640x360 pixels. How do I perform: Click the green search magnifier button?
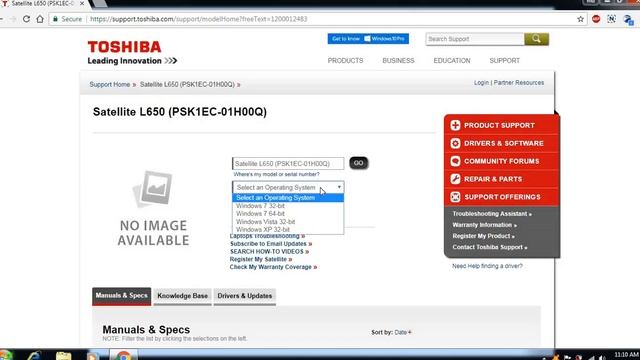tap(536, 39)
